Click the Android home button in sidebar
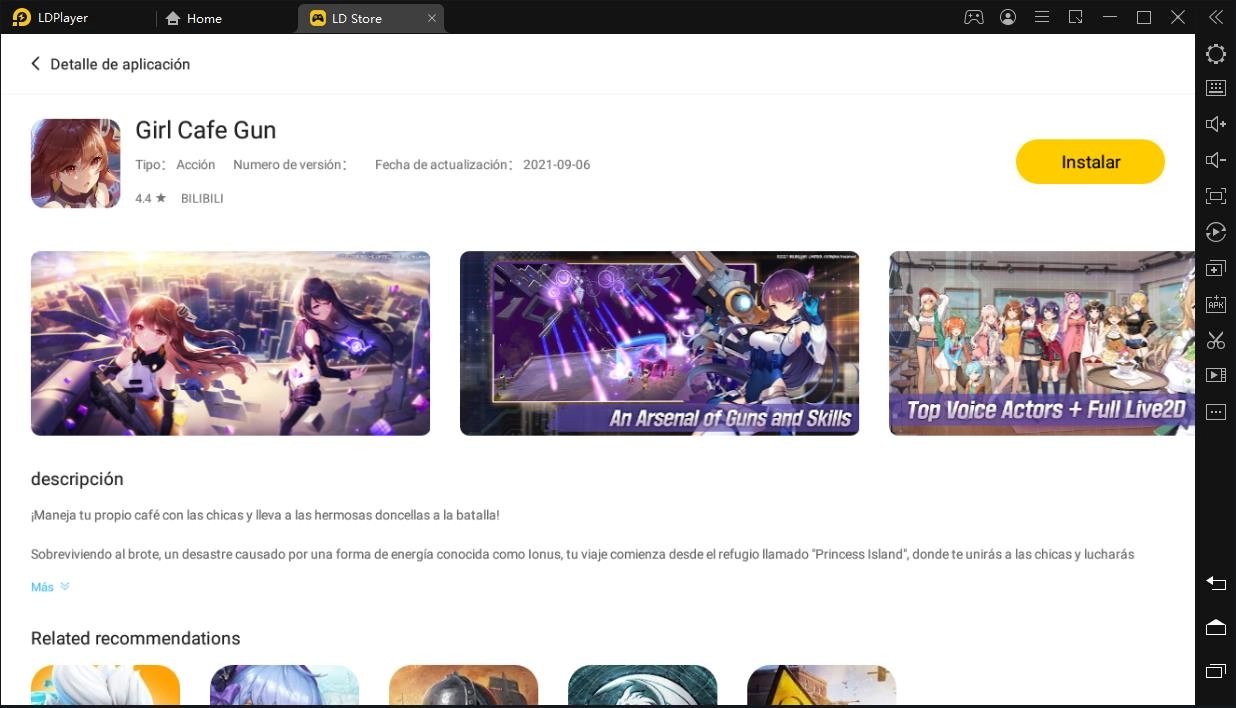 (1215, 626)
